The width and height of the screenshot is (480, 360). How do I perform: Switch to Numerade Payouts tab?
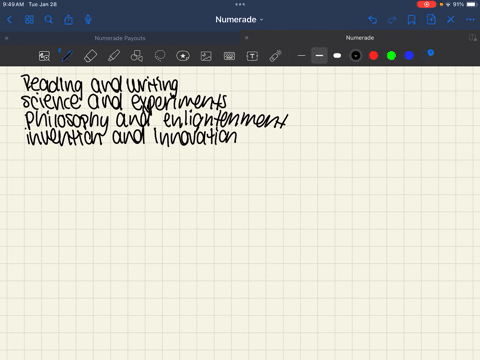click(120, 38)
